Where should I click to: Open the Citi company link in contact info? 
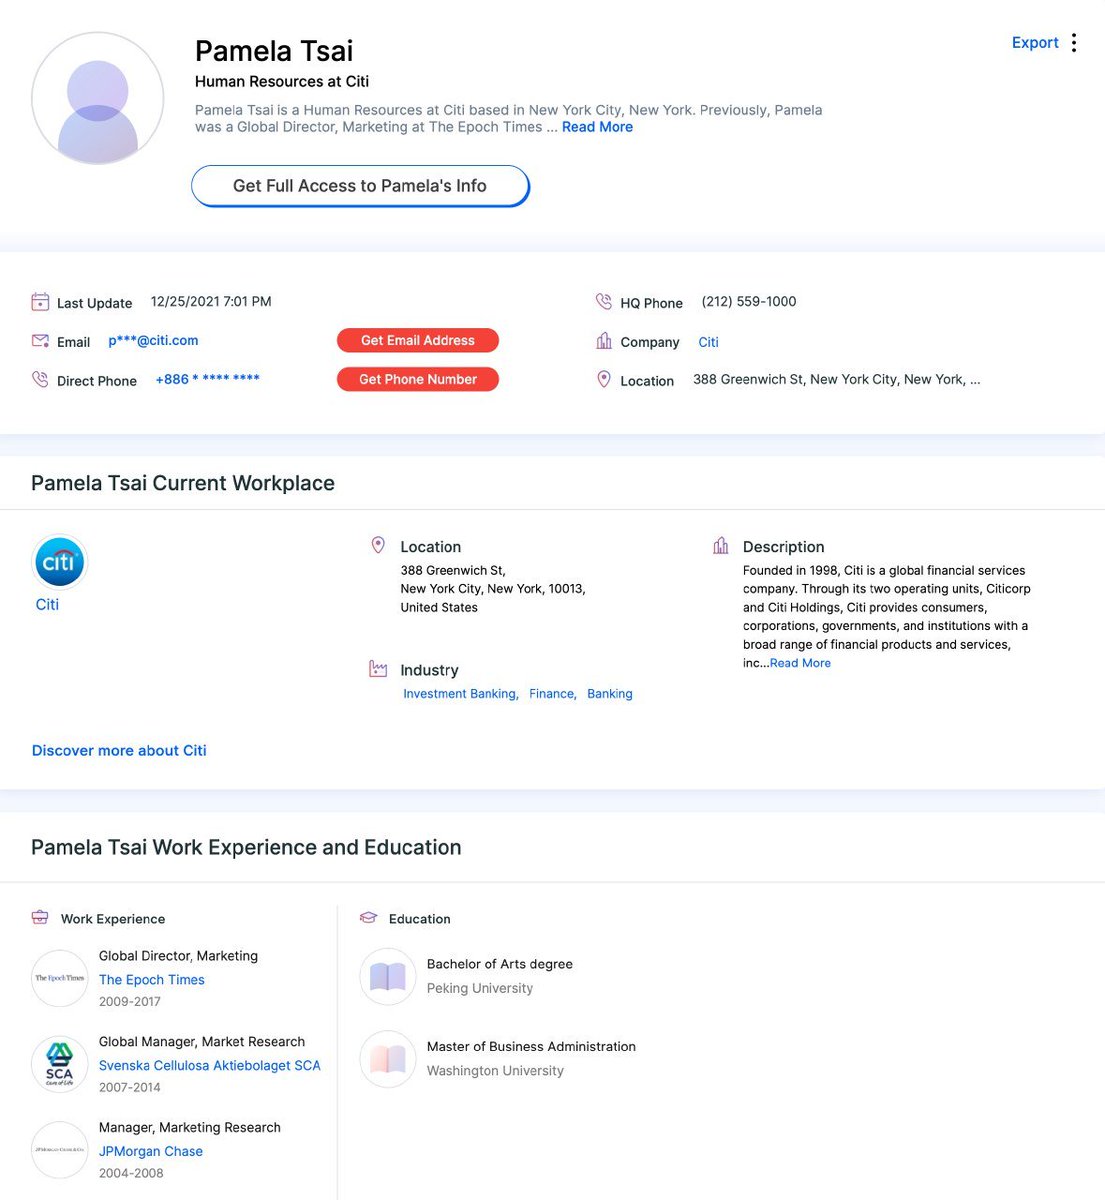point(708,342)
